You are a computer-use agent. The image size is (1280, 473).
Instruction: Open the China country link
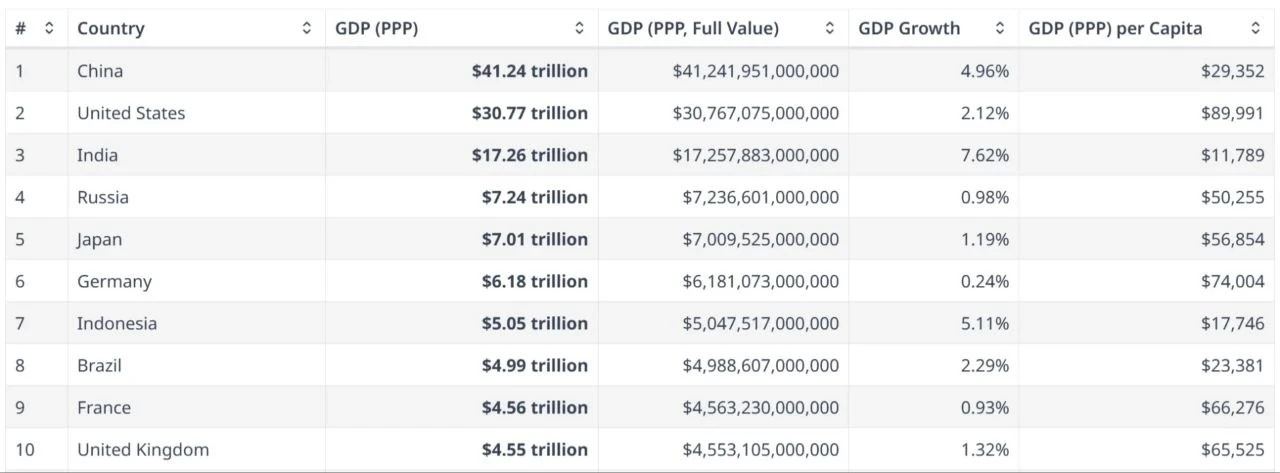pyautogui.click(x=100, y=71)
